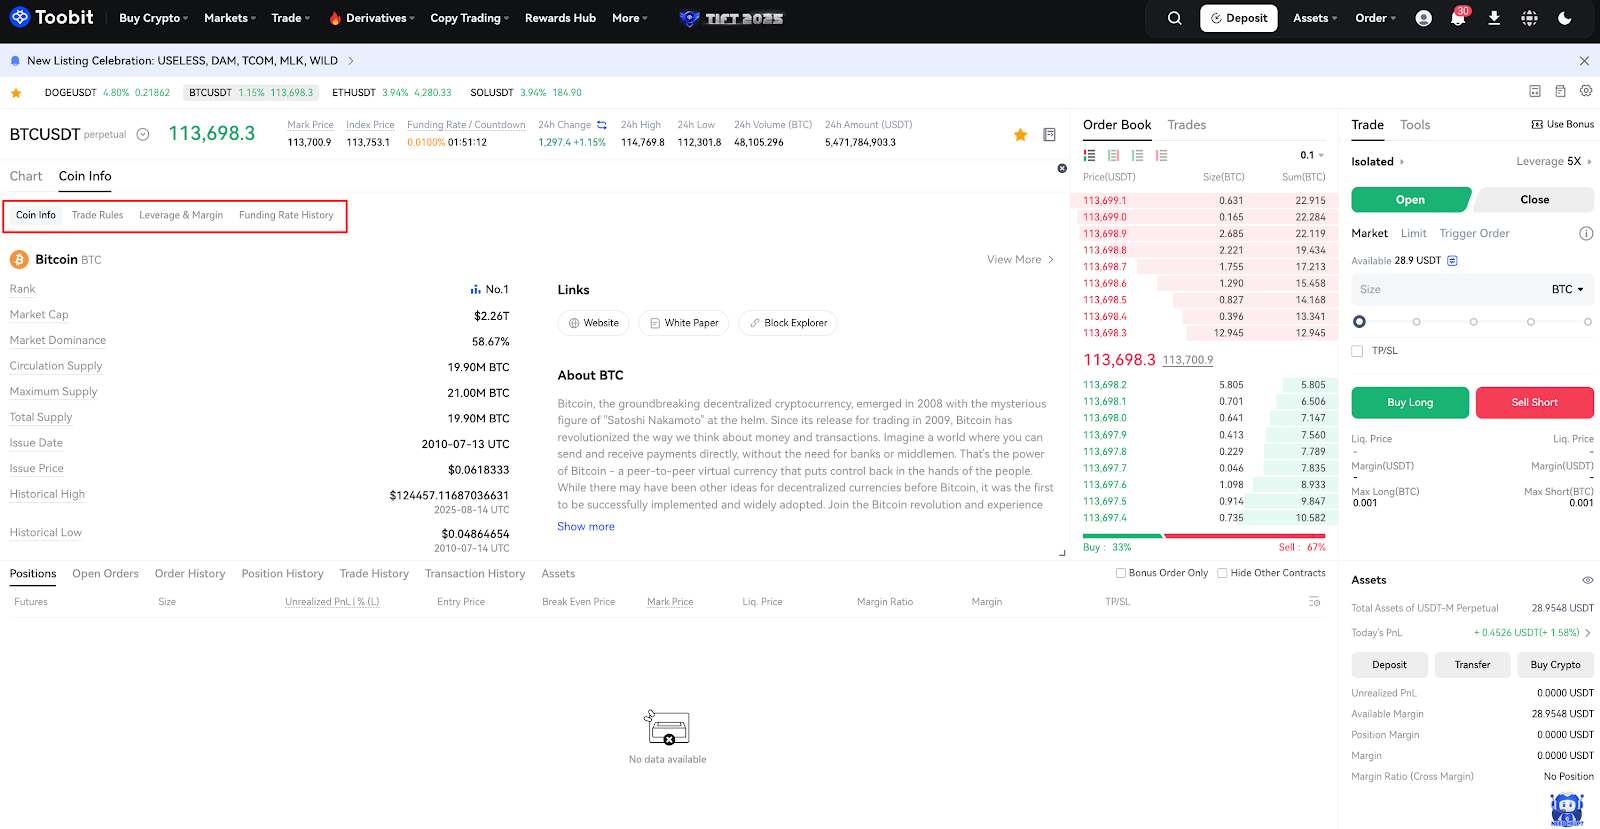
Task: Click the transfer icon beside Available USDT
Action: point(1452,260)
